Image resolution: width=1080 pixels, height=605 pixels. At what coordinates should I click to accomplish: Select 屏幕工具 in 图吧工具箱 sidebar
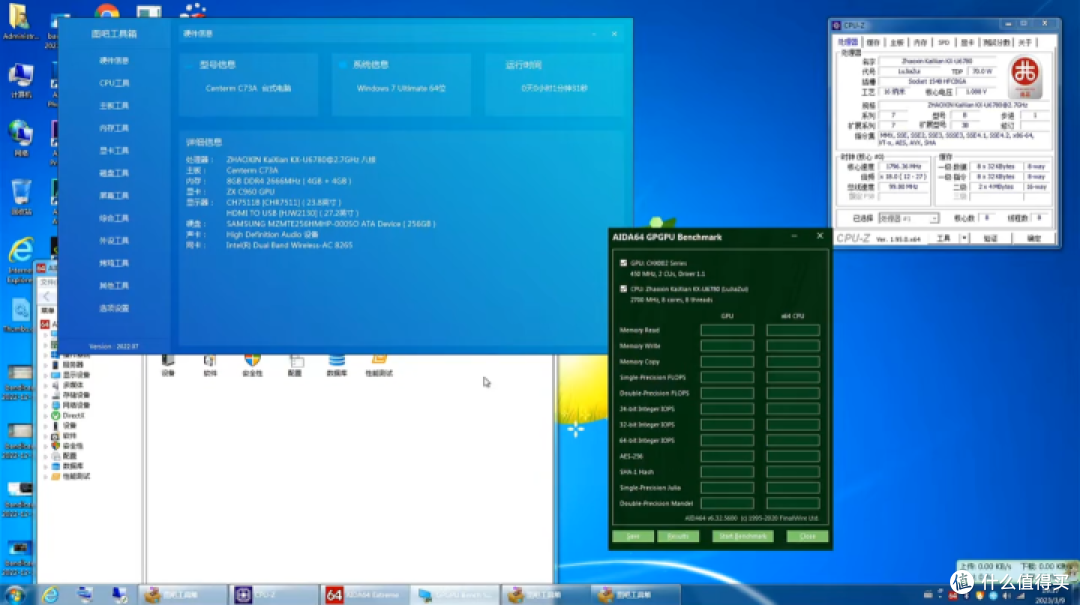click(114, 196)
